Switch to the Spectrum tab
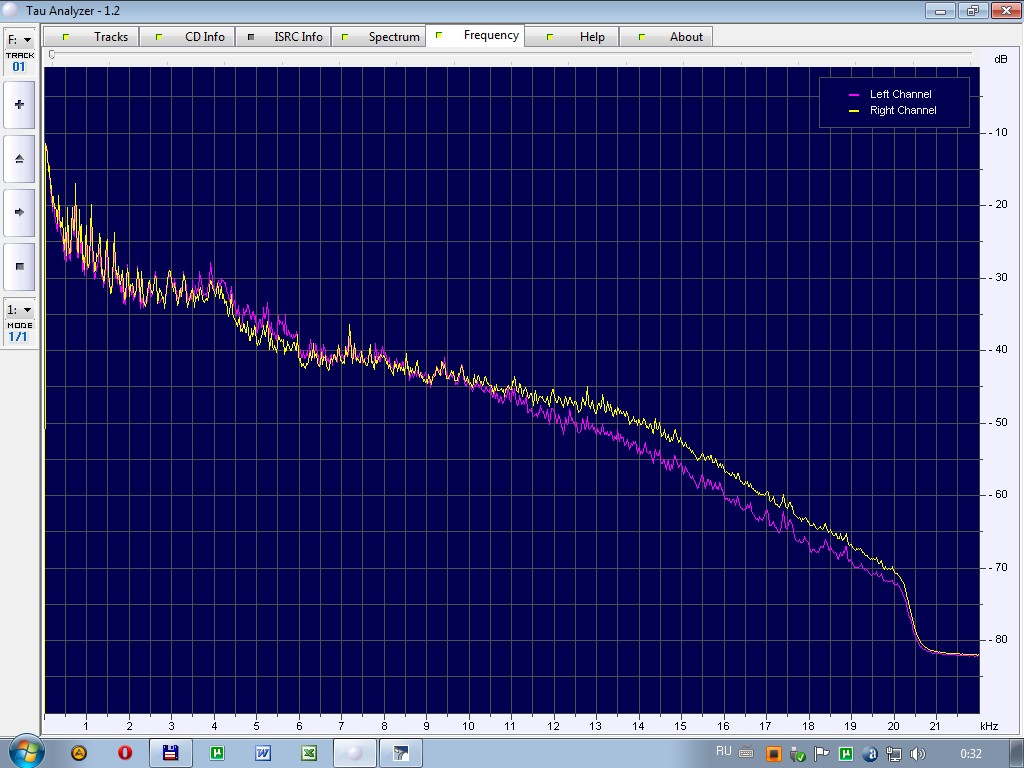 coord(393,37)
